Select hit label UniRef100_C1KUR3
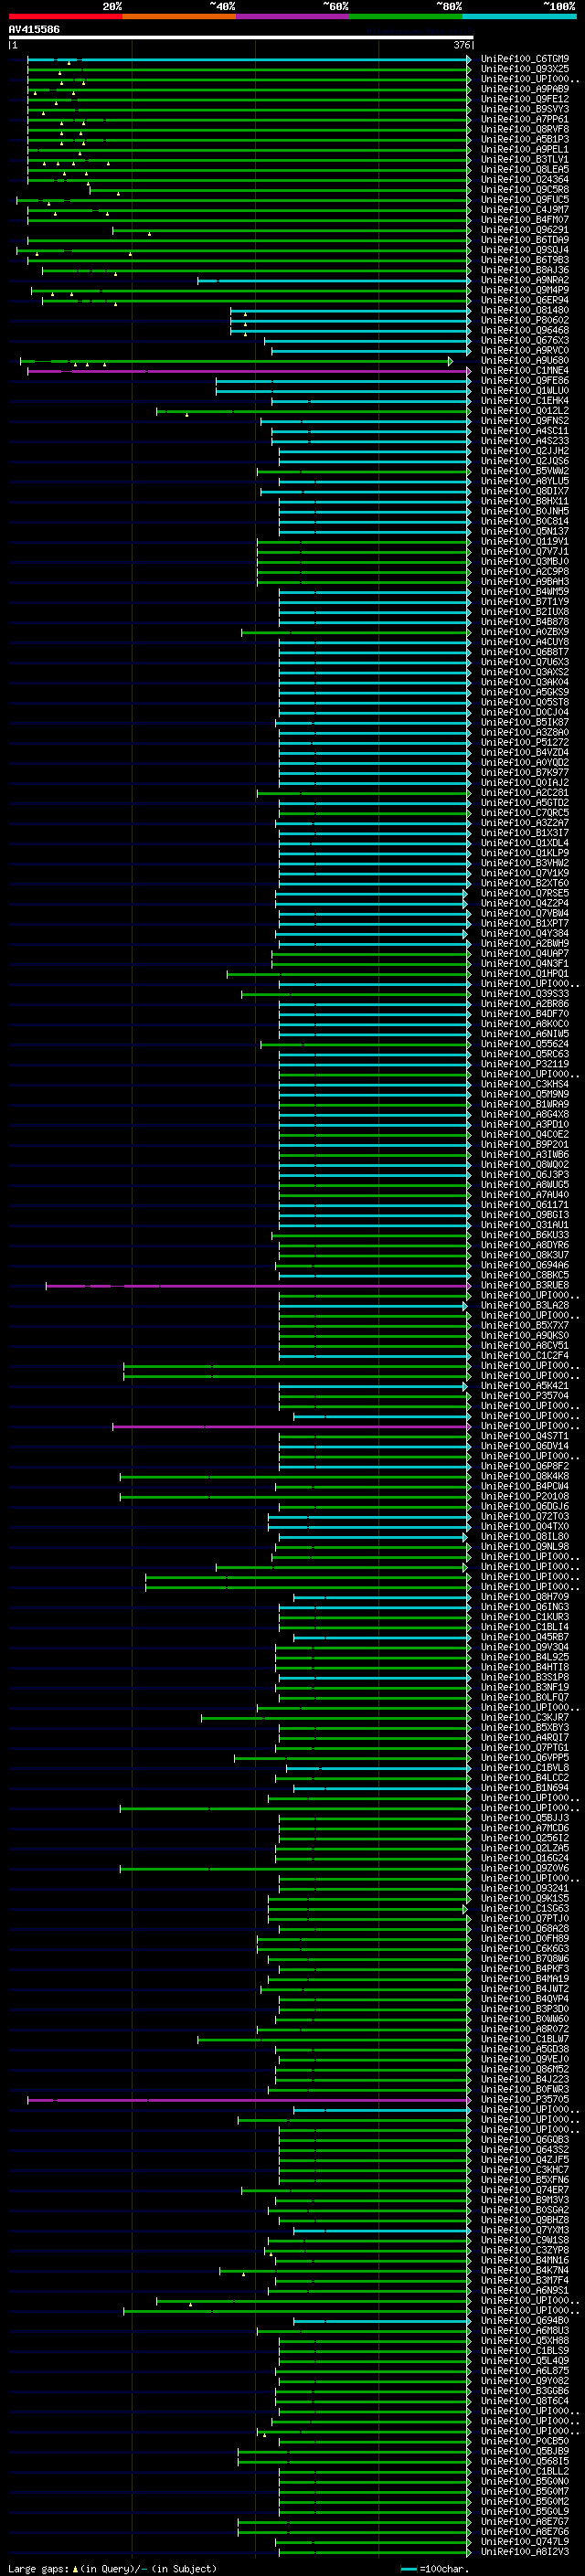Viewport: 585px width, 2576px height. 524,1617
